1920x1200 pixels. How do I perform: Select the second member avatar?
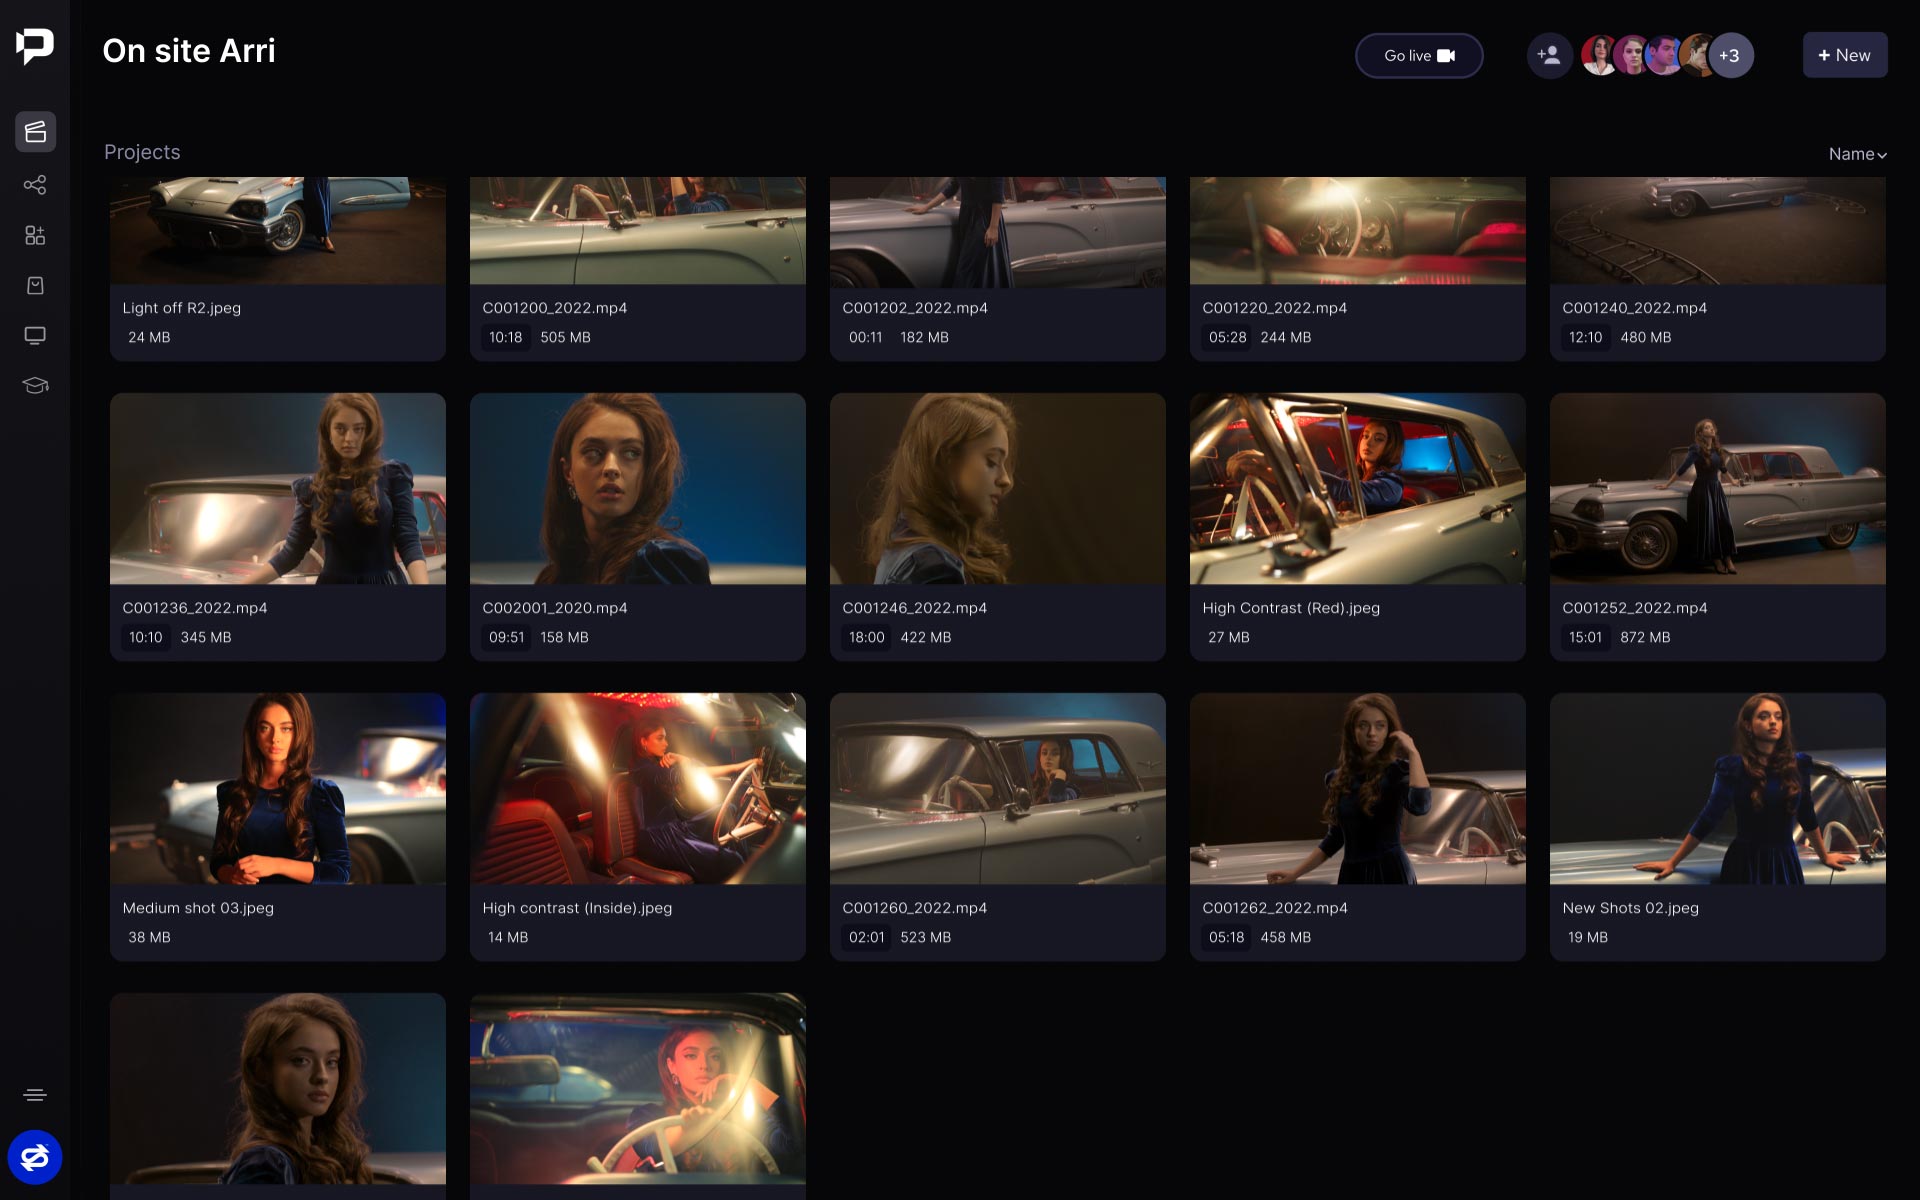pyautogui.click(x=1631, y=55)
